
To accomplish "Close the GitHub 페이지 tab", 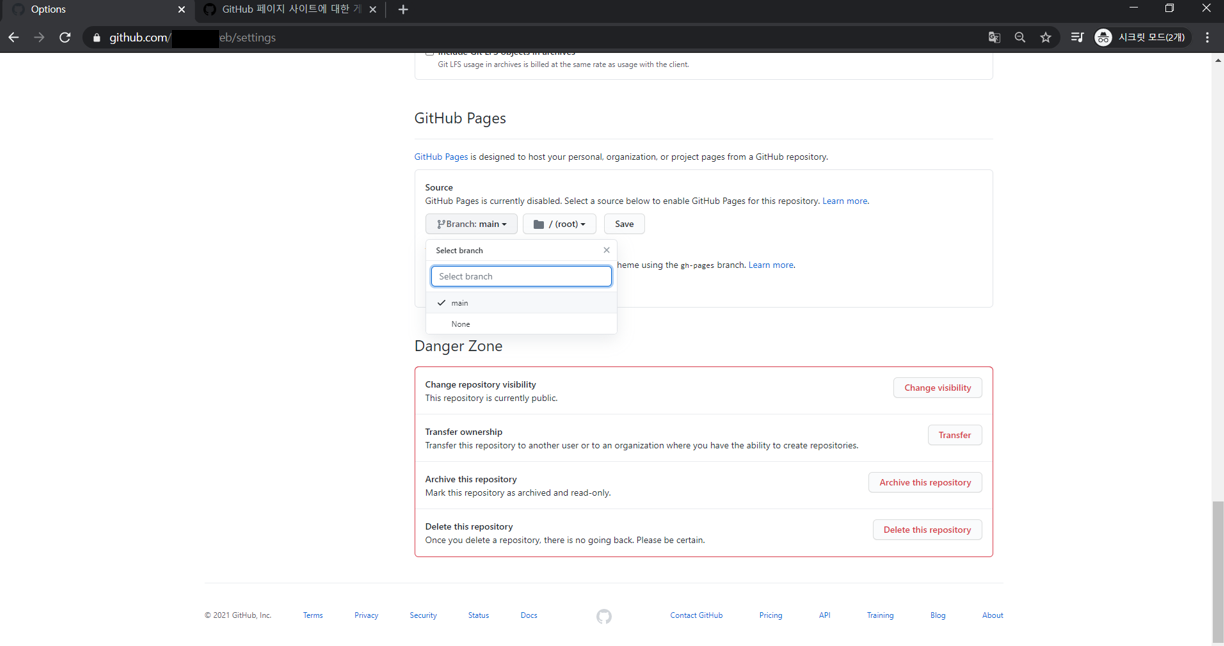I will 373,10.
